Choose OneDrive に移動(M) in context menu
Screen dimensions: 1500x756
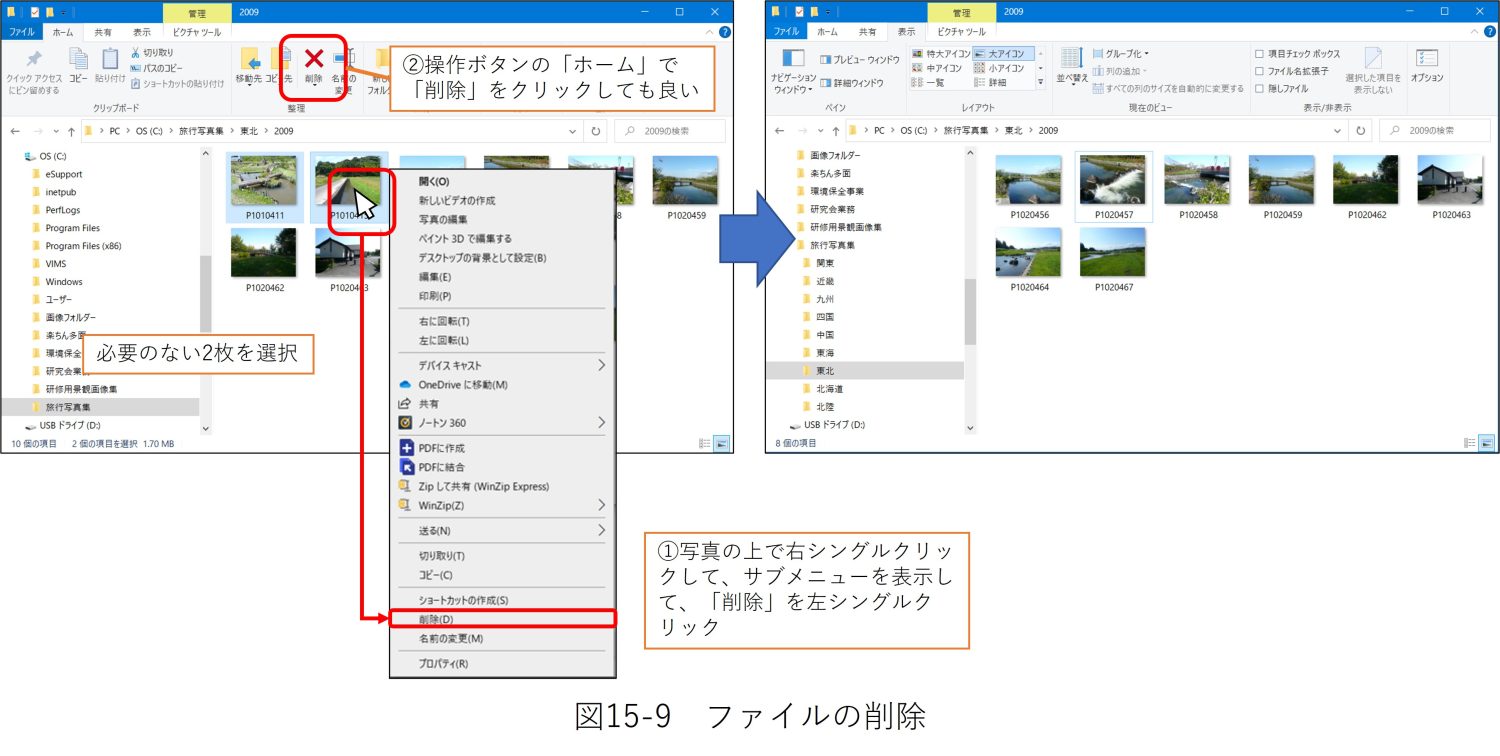click(x=503, y=385)
